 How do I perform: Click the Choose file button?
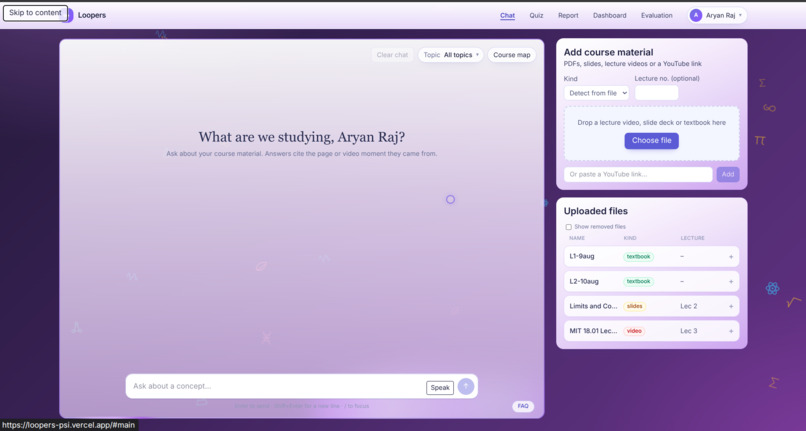[651, 140]
